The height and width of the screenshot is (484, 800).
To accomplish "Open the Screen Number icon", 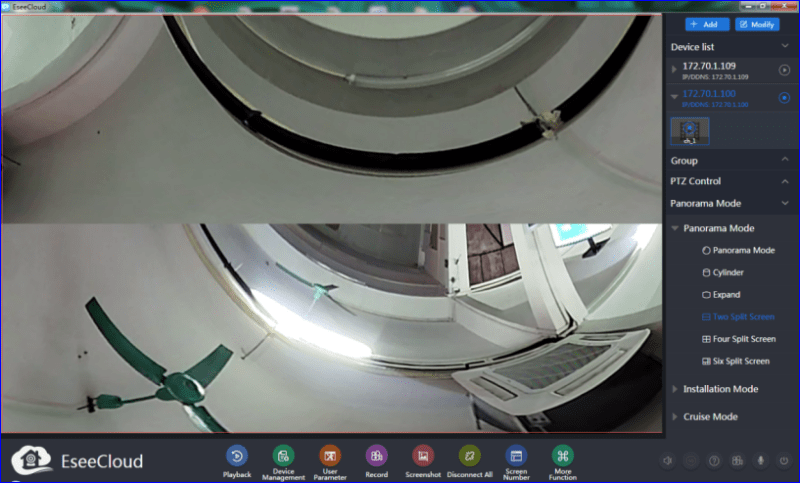I will (x=516, y=457).
